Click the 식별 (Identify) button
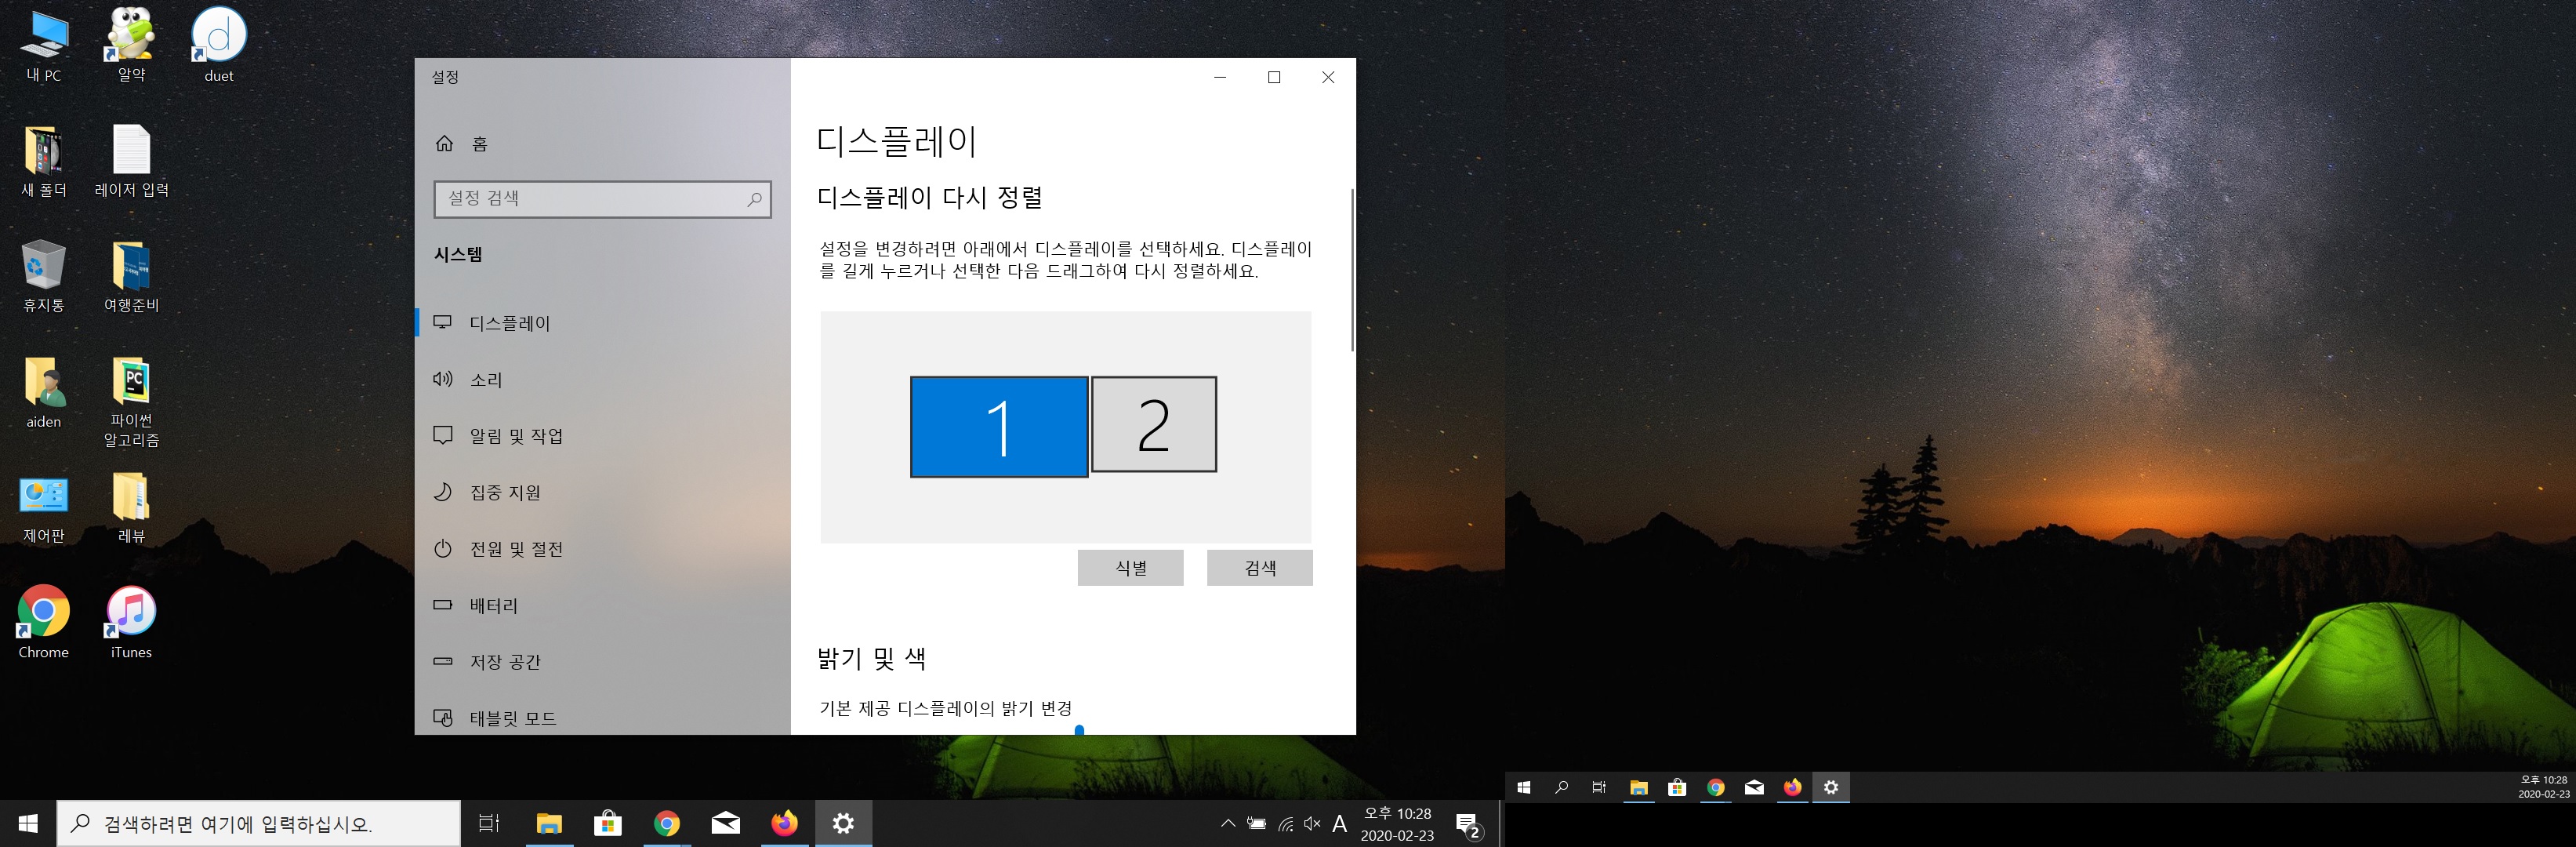This screenshot has height=847, width=2576. click(1130, 568)
